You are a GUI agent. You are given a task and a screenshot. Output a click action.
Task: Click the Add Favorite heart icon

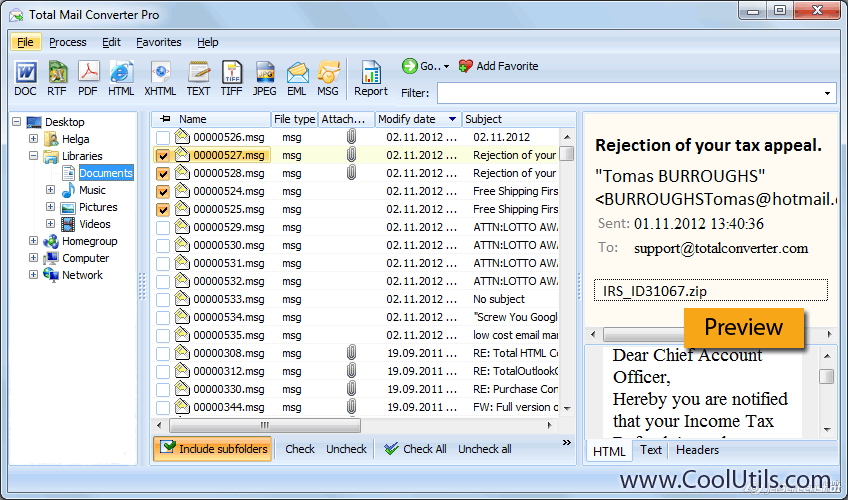click(x=465, y=66)
